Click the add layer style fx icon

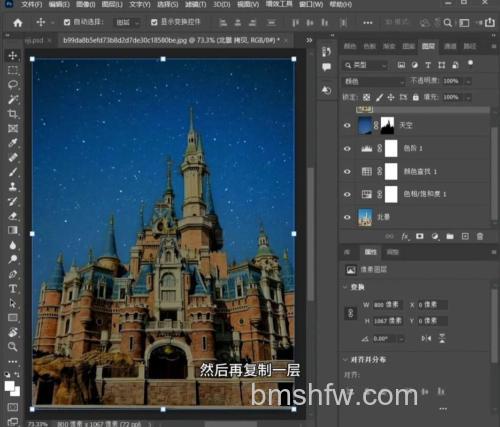[x=405, y=236]
